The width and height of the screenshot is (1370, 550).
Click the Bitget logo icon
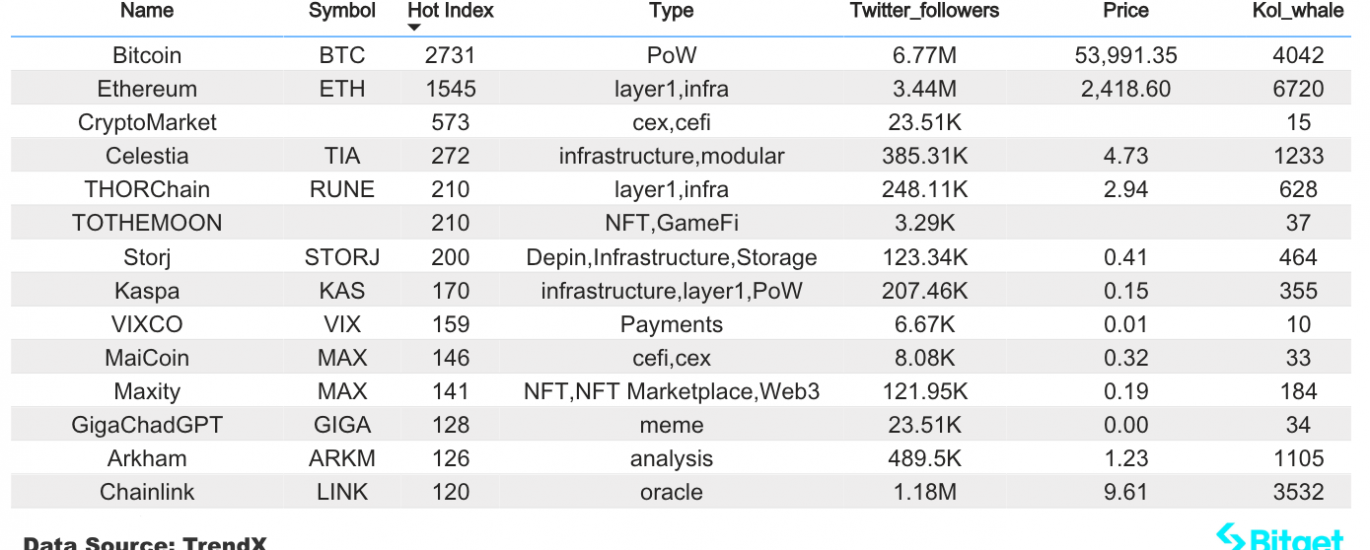(1230, 538)
